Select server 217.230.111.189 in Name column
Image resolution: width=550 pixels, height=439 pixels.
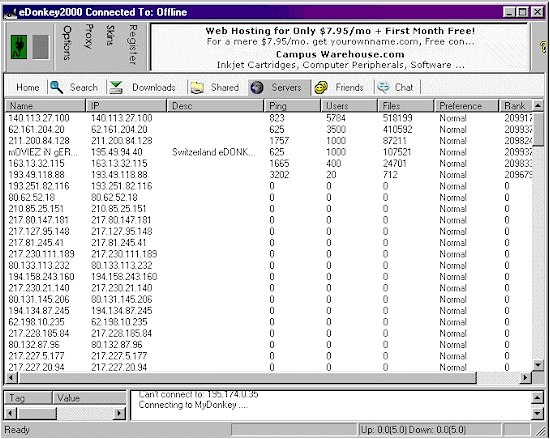pos(41,254)
